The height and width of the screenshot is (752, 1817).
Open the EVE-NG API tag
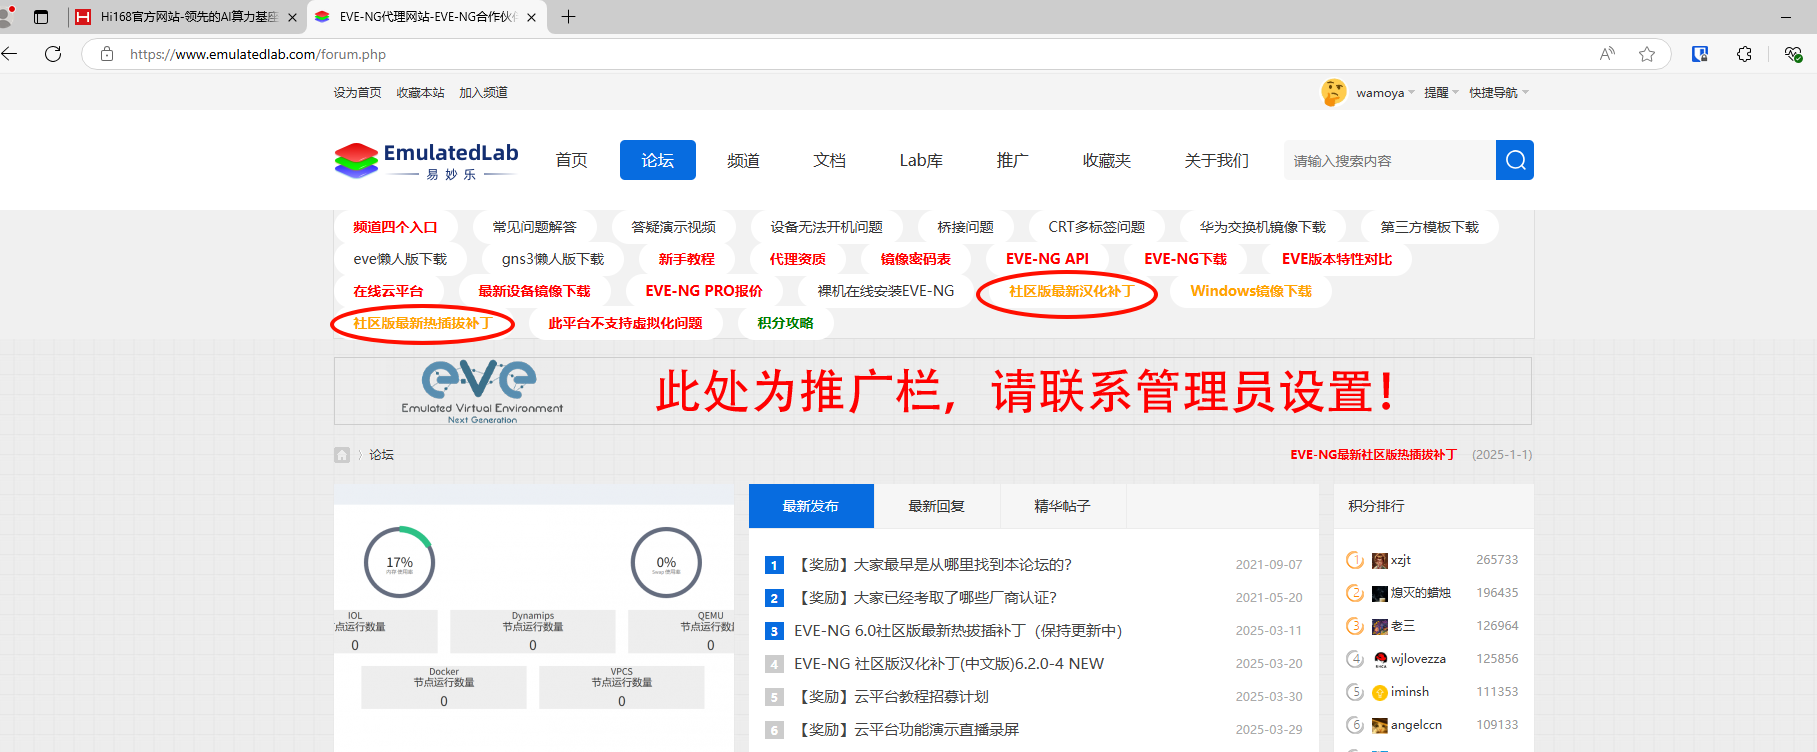pos(1047,259)
